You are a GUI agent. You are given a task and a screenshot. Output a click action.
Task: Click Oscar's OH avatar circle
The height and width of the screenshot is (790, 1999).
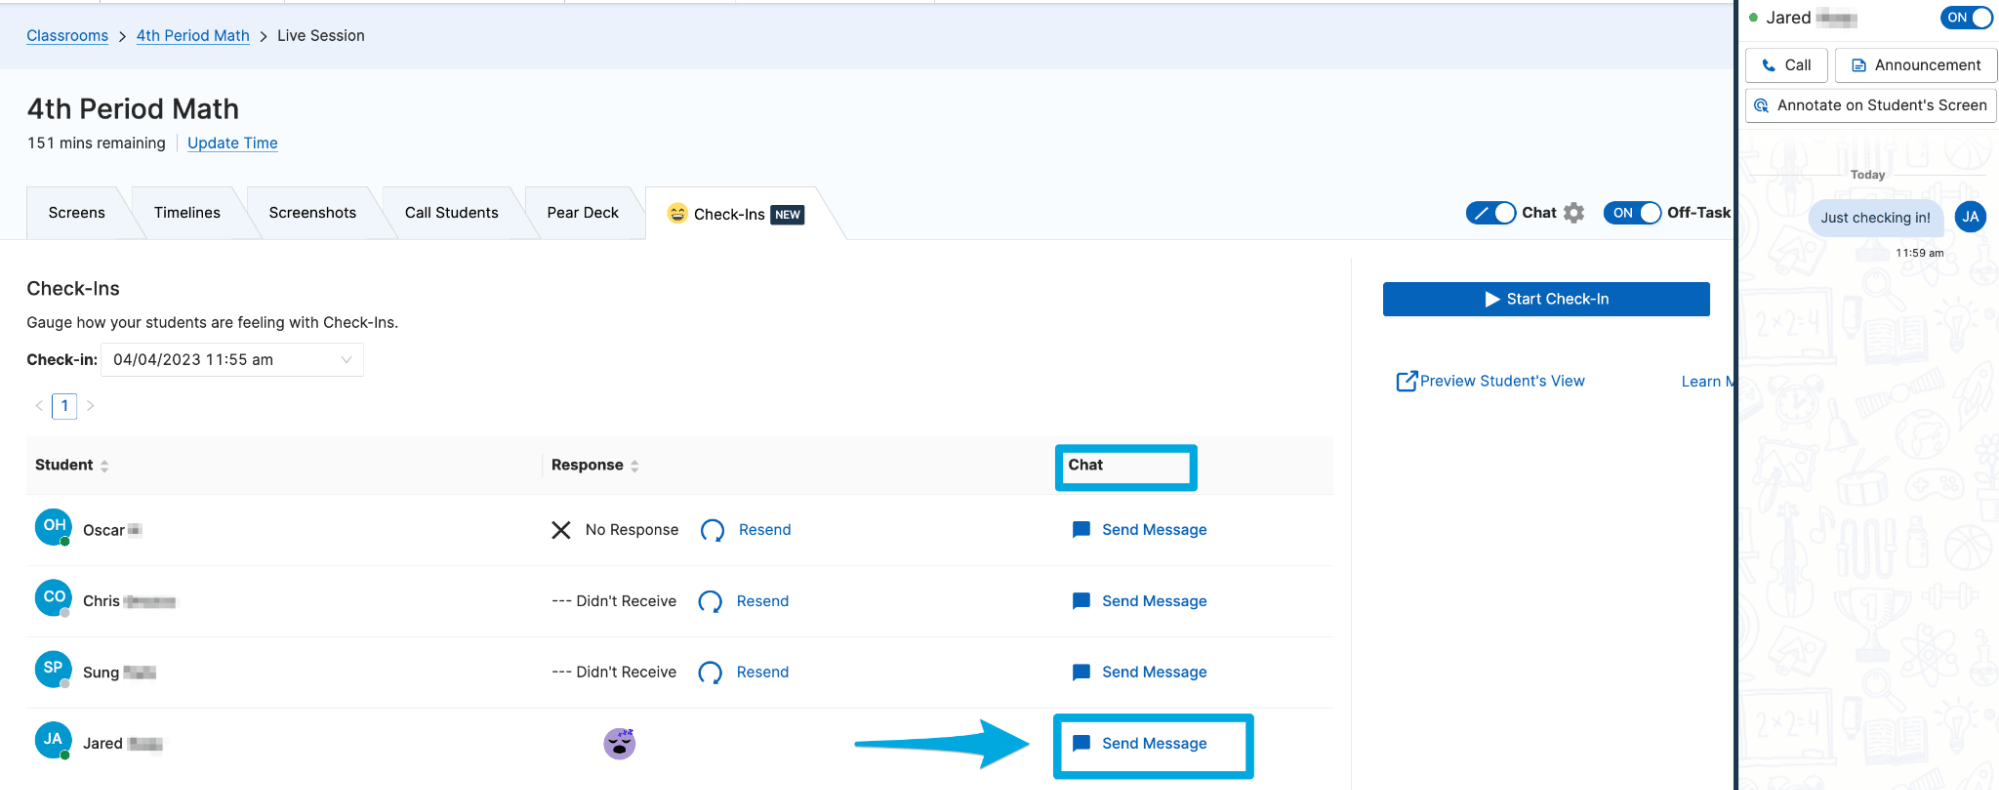click(x=53, y=526)
